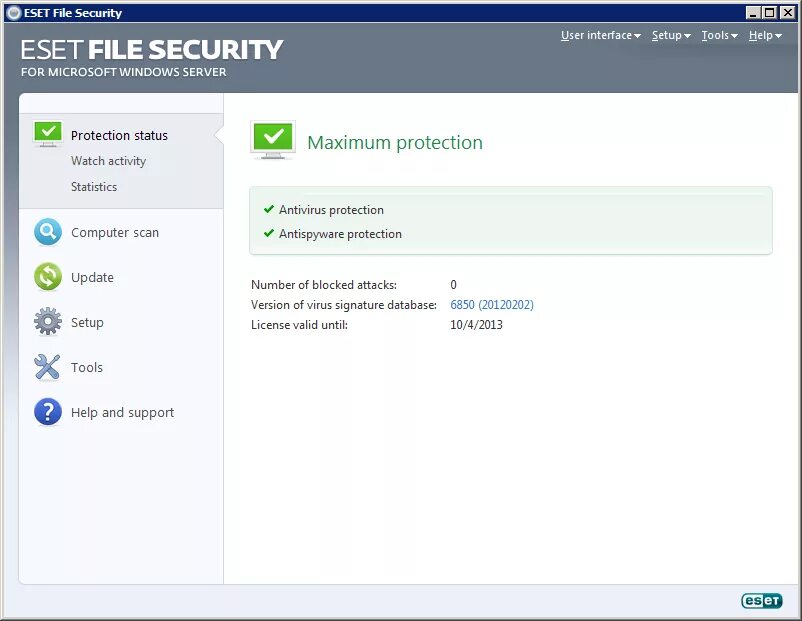Click the ESET logo in the title bar
Viewport: 802px width, 621px height.
[x=12, y=12]
